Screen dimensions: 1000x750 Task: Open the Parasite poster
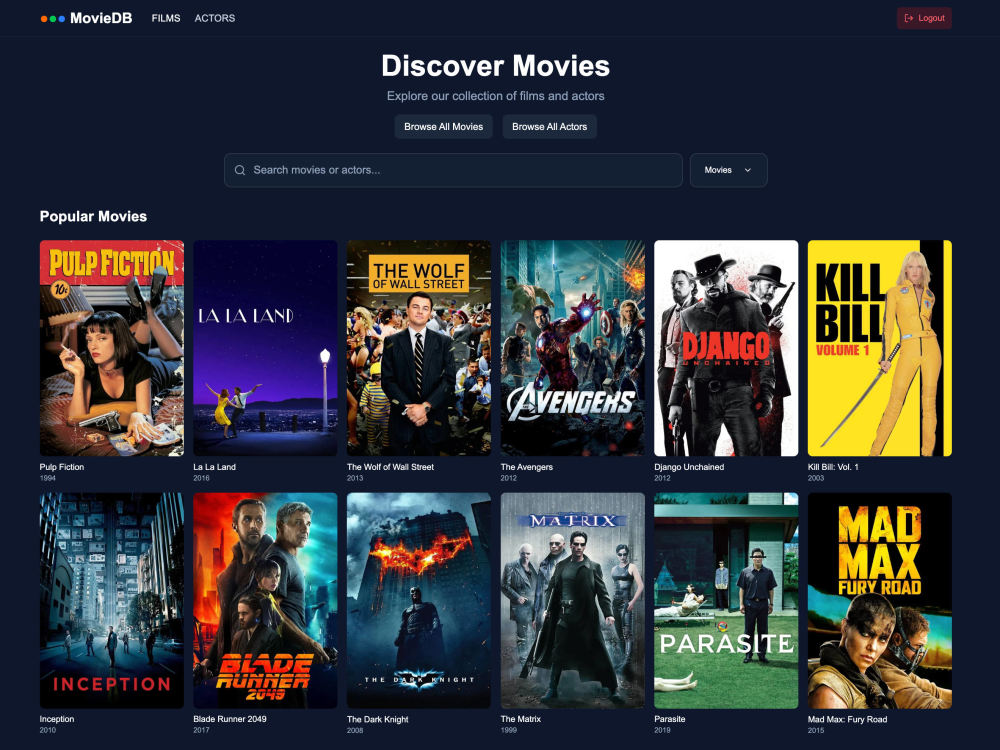pyautogui.click(x=726, y=601)
